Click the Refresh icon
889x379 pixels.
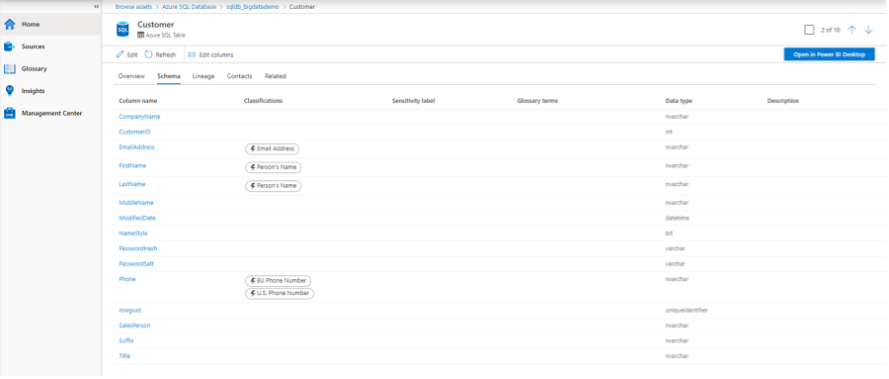[x=149, y=55]
